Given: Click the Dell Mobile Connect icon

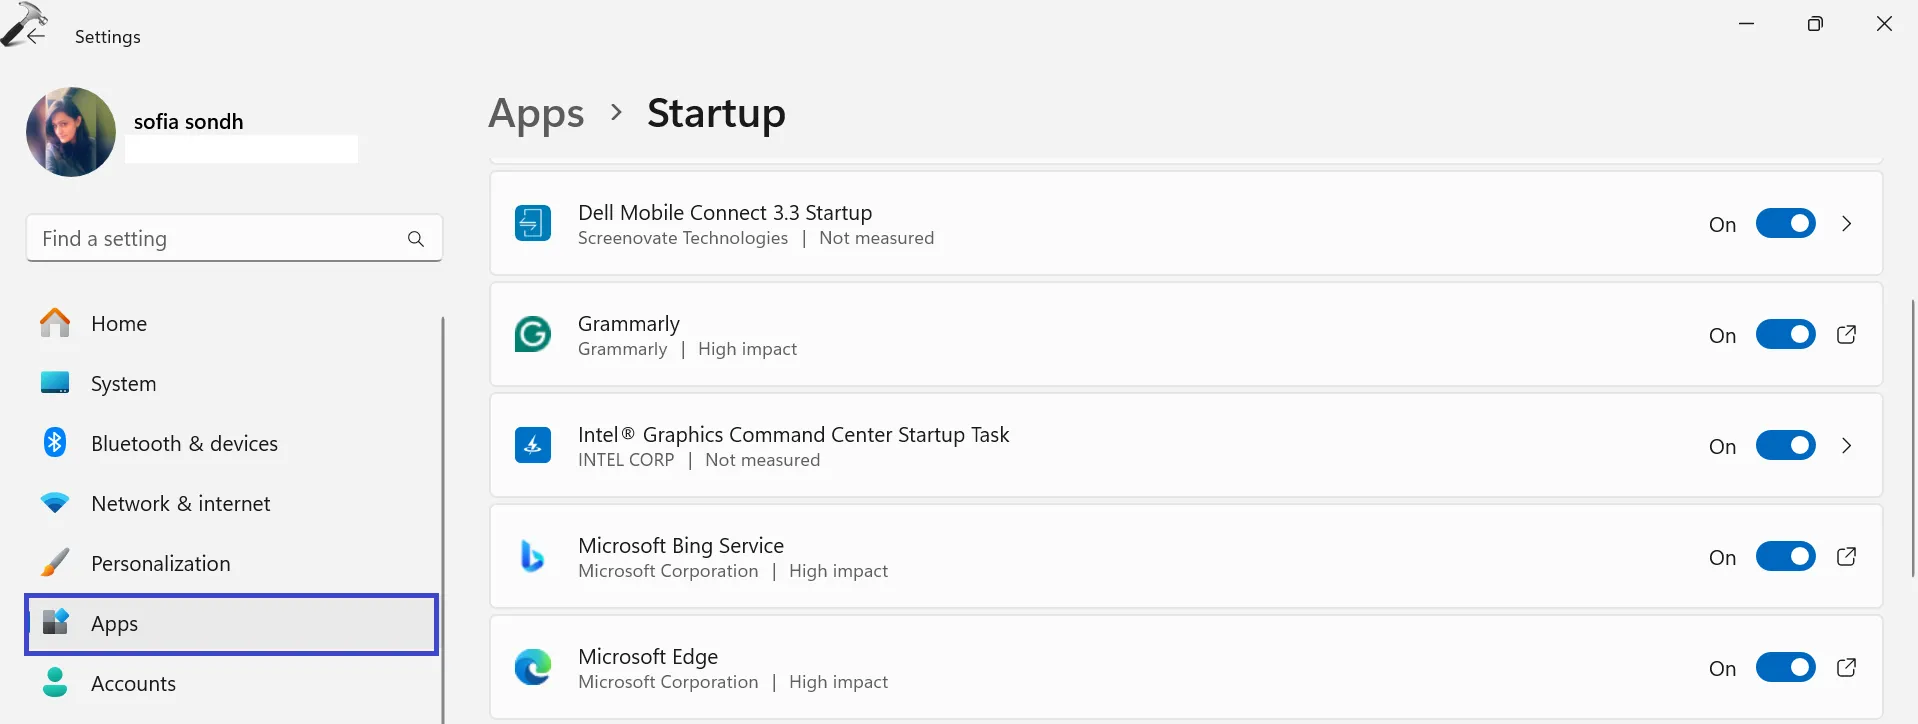Looking at the screenshot, I should pyautogui.click(x=532, y=223).
